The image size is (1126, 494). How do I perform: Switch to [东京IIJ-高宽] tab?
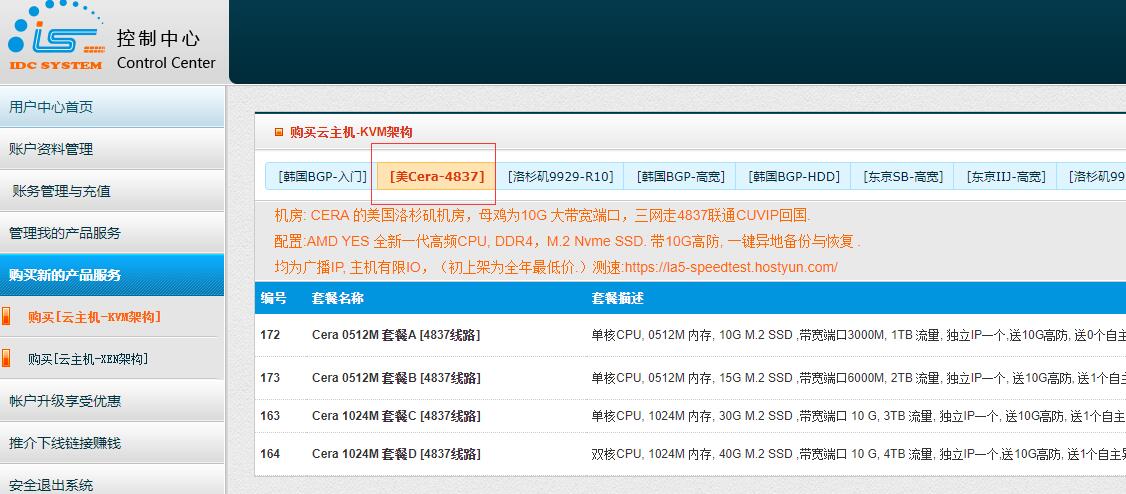pyautogui.click(x=1005, y=176)
